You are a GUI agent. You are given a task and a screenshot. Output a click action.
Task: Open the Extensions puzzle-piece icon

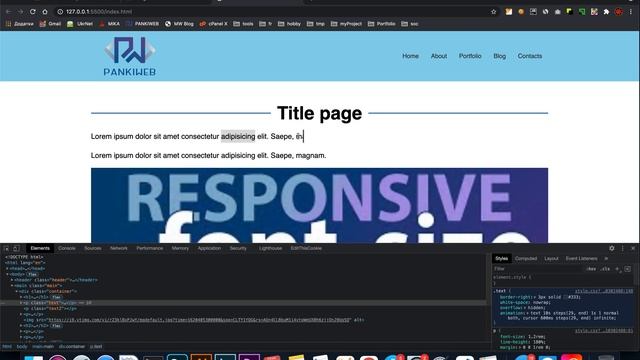[x=607, y=12]
